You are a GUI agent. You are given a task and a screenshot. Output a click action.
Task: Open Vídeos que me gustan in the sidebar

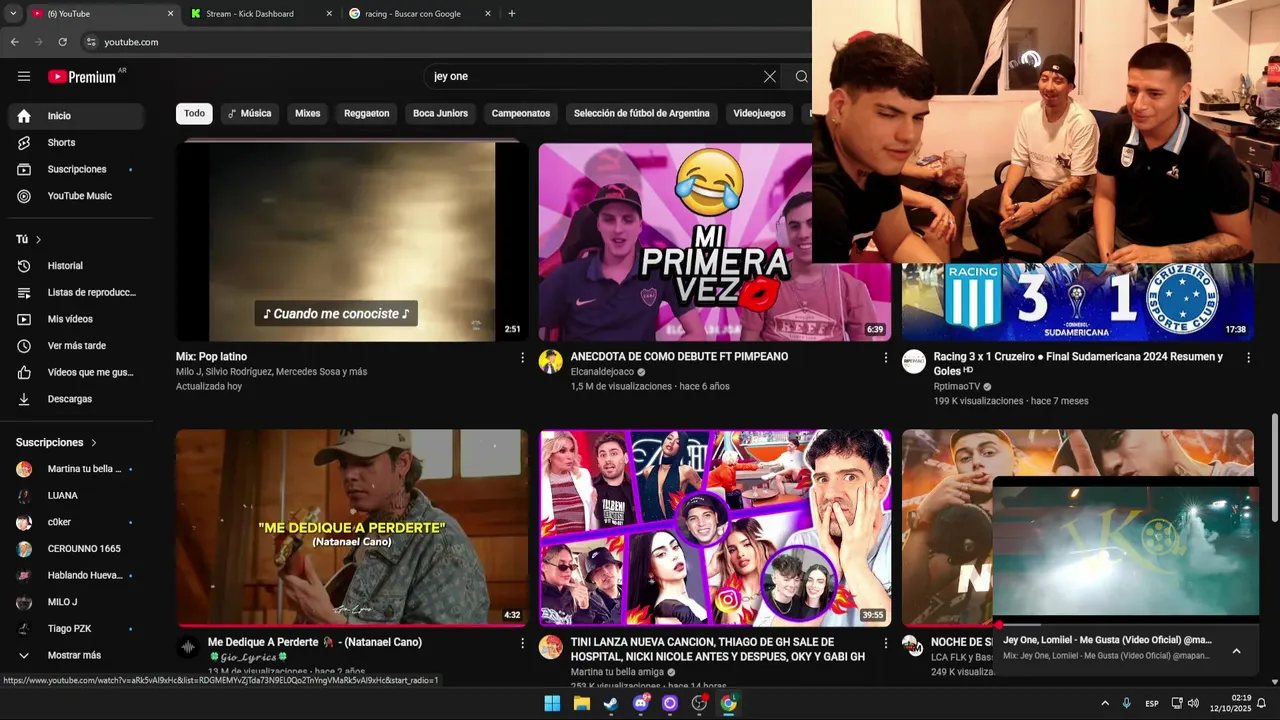[76, 372]
